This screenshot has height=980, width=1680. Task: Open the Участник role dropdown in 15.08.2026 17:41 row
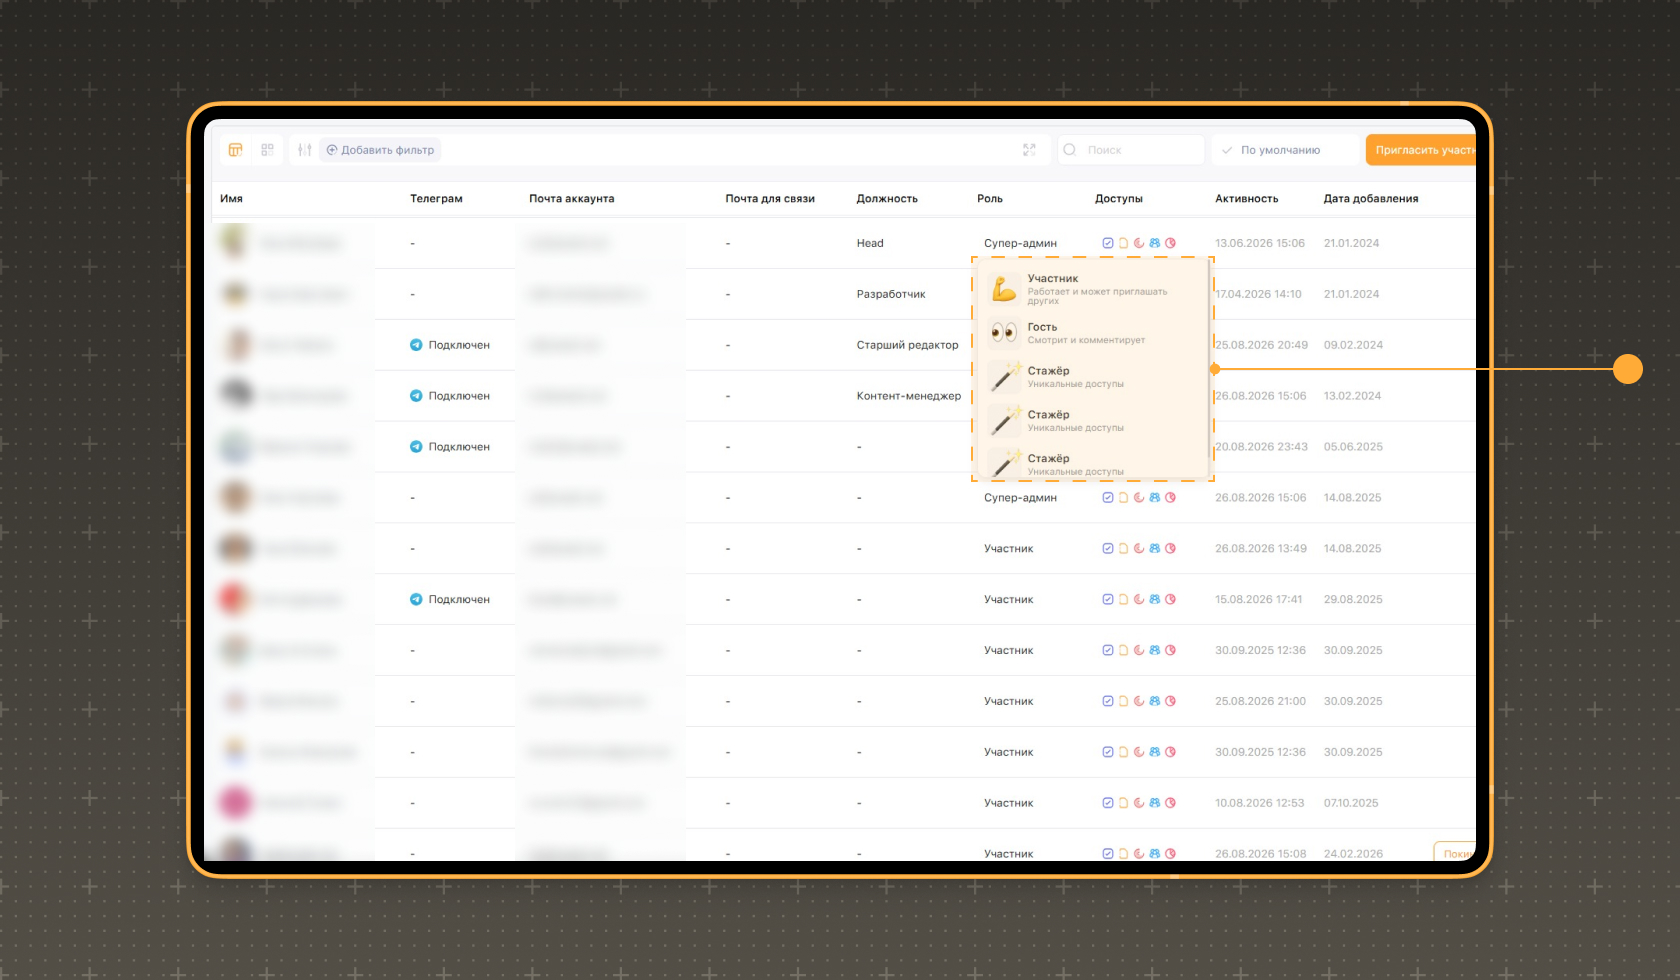click(1008, 599)
